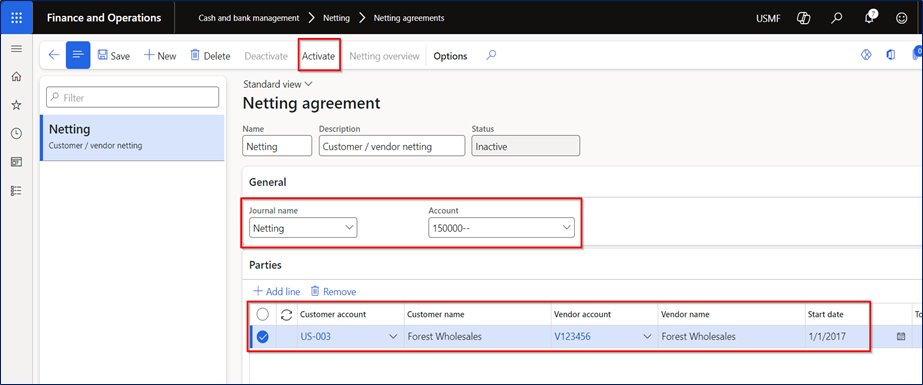Click Add line in Parties
Screen dimensions: 923x385
tap(277, 291)
